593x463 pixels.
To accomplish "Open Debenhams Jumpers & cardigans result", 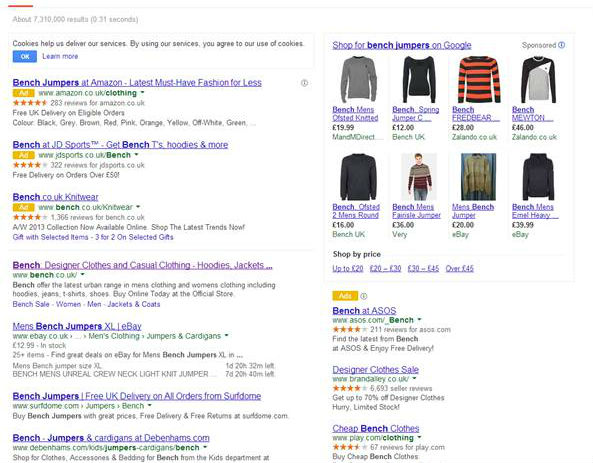I will 111,438.
